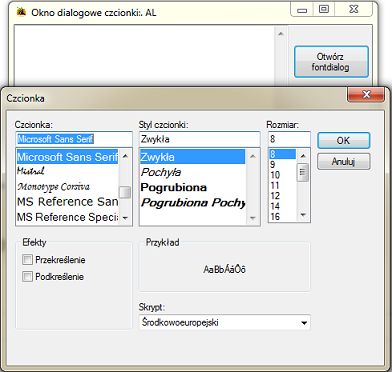392x372 pixels.
Task: Select size 14 in the list
Action: click(282, 206)
